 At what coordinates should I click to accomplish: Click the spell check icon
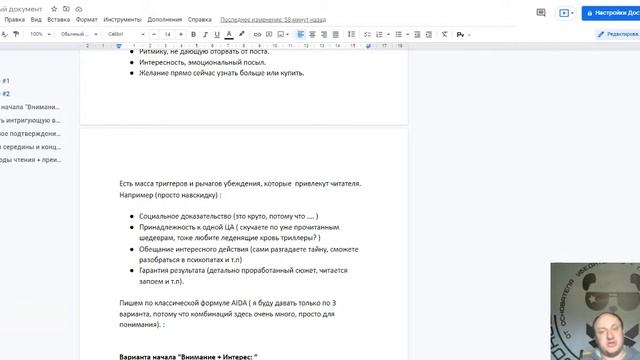pos(4,34)
